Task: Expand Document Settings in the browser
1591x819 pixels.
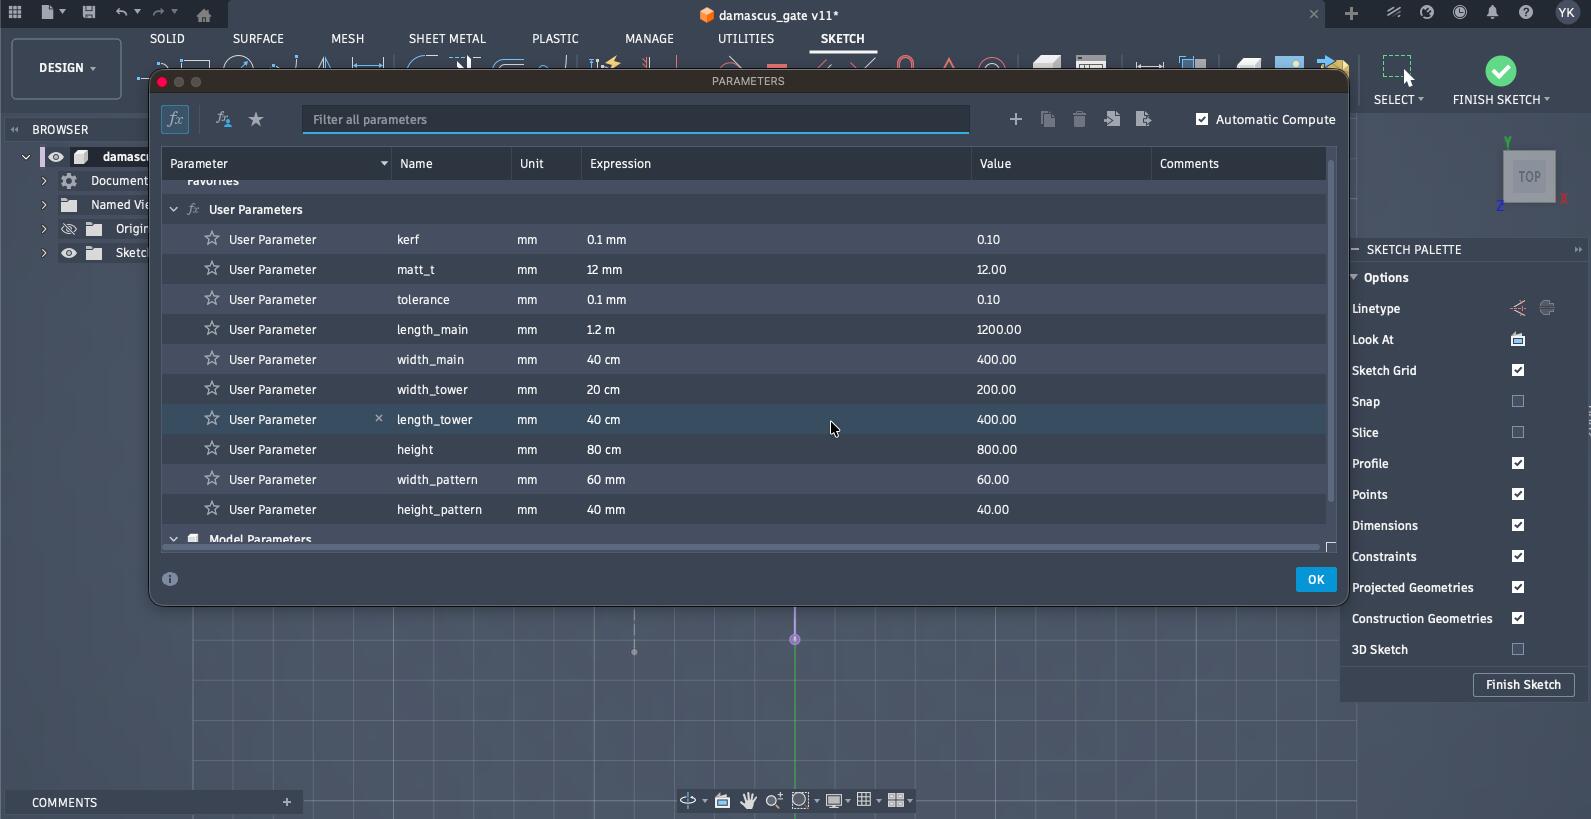Action: (44, 181)
